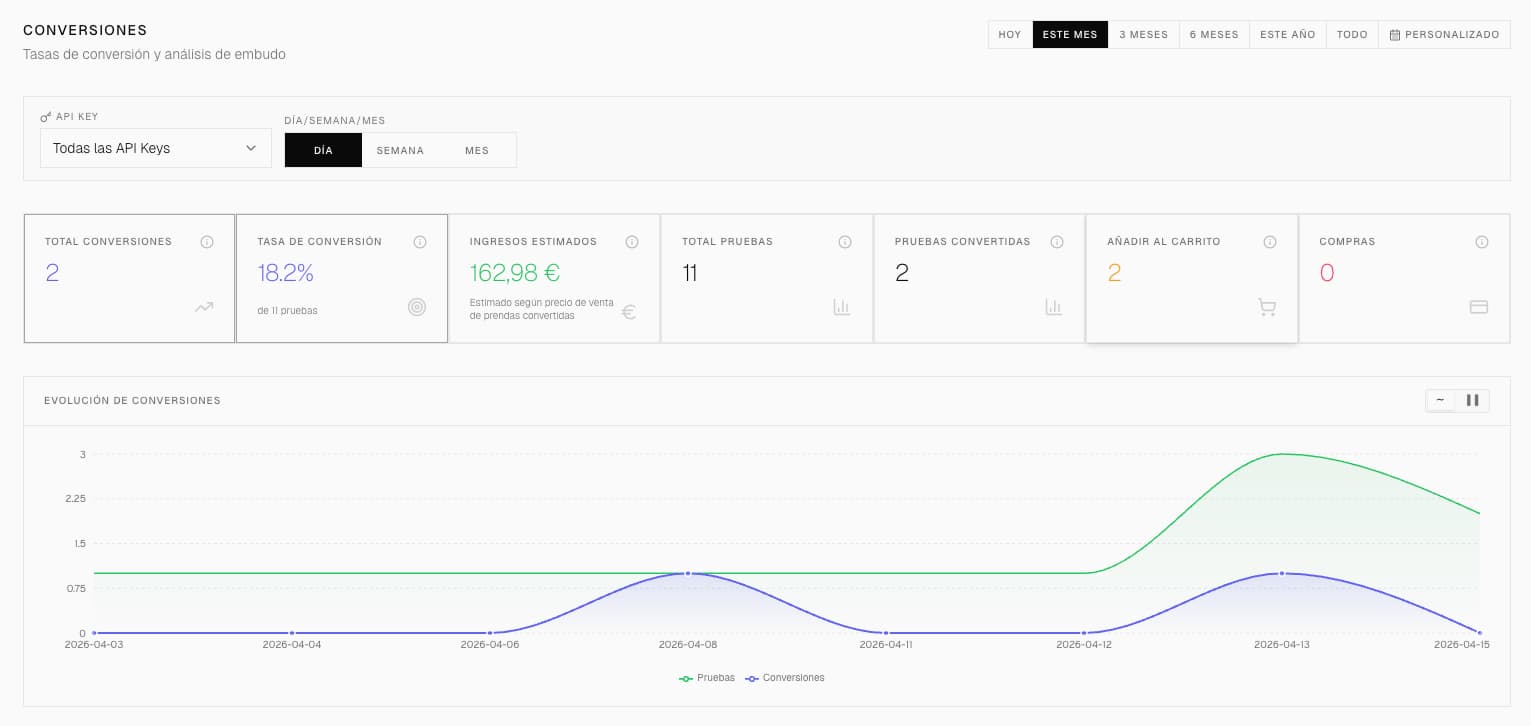This screenshot has height=726, width=1531.
Task: Click info icon on Ingresos Estimados card
Action: click(632, 242)
